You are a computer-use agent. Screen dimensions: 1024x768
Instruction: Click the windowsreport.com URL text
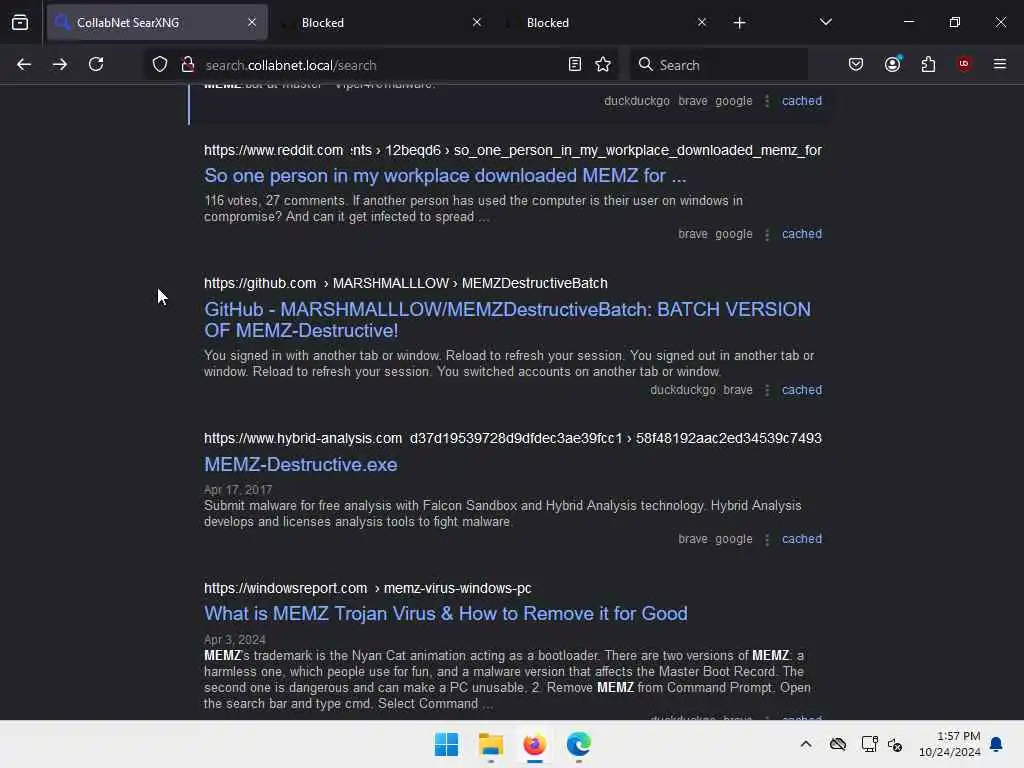click(x=368, y=588)
